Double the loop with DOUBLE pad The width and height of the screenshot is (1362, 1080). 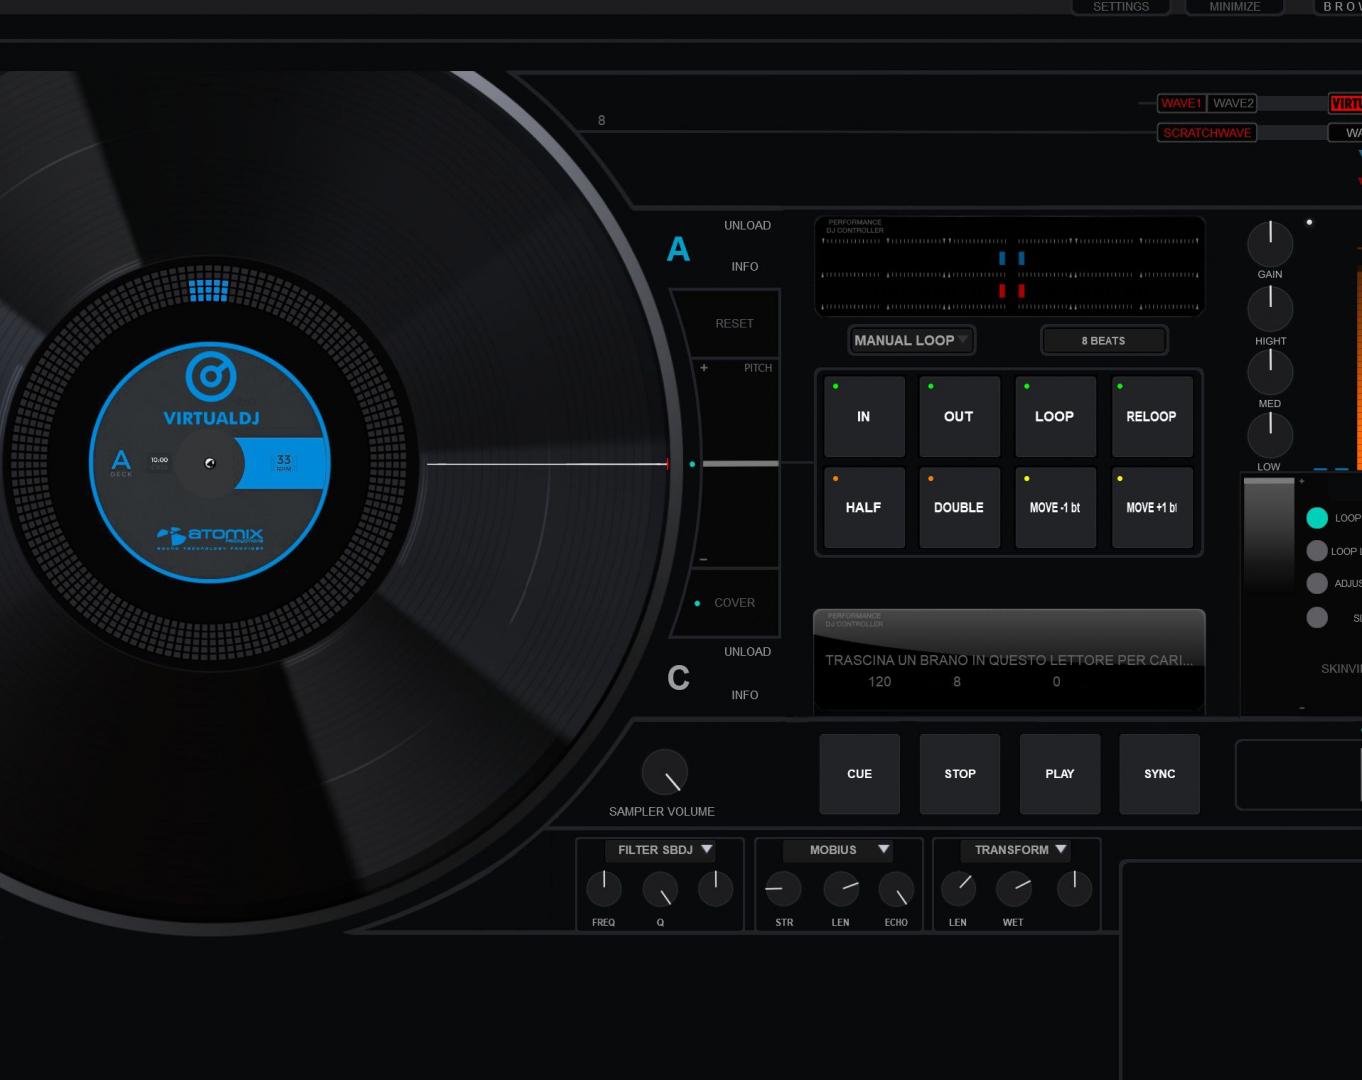959,507
